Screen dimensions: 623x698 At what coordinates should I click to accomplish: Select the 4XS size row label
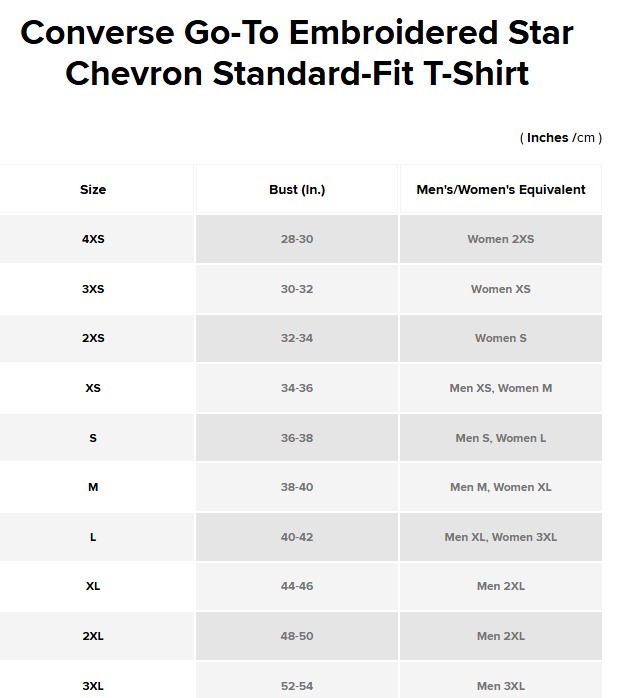coord(93,239)
